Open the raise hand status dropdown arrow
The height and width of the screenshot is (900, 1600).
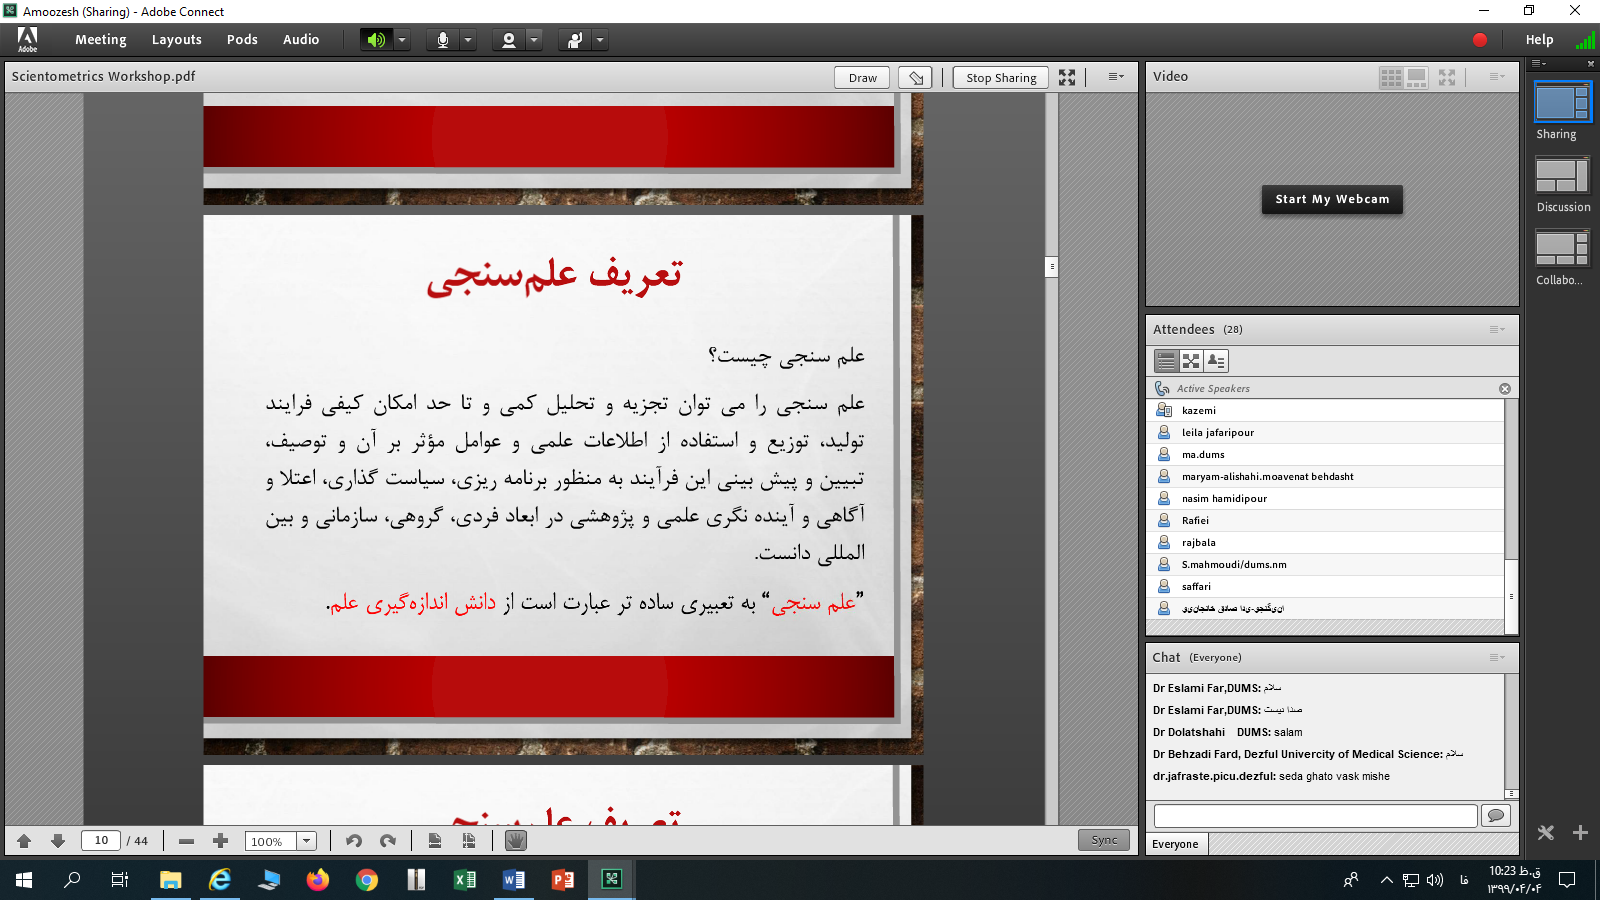coord(600,40)
